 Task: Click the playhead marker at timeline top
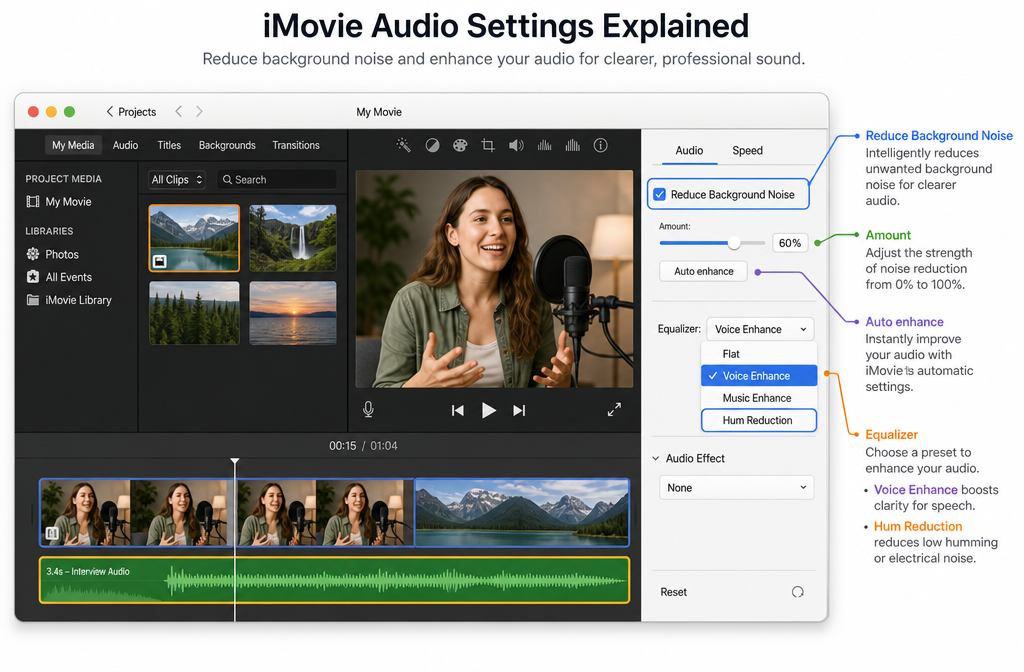[234, 462]
